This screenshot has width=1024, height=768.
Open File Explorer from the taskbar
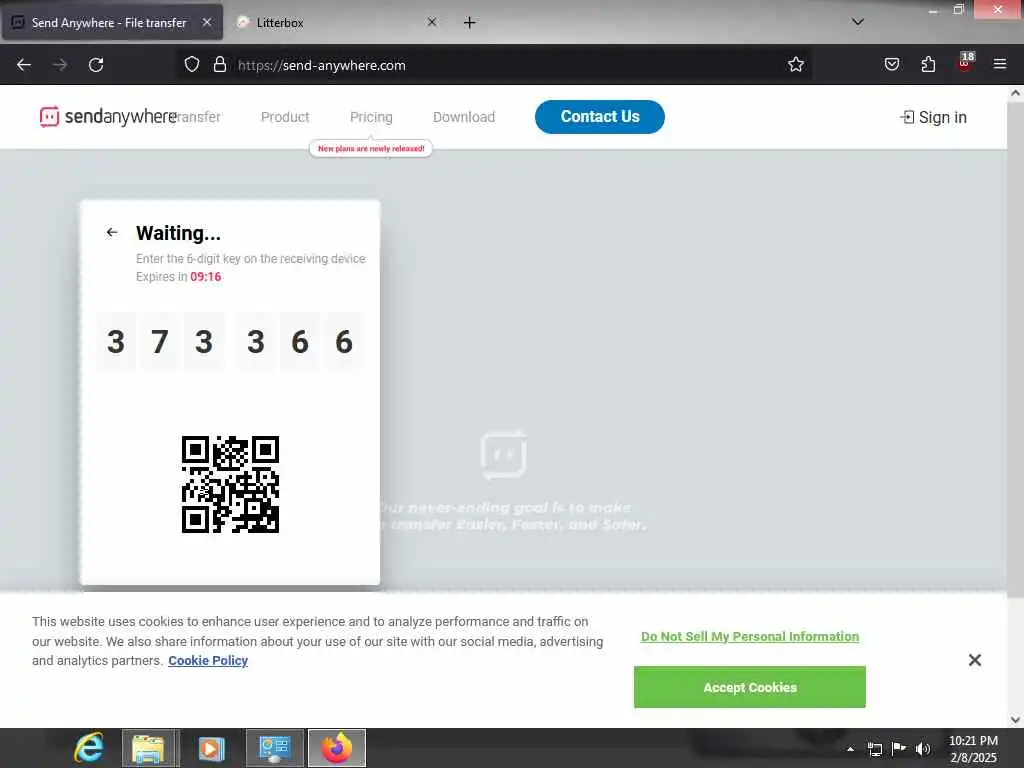(x=150, y=748)
